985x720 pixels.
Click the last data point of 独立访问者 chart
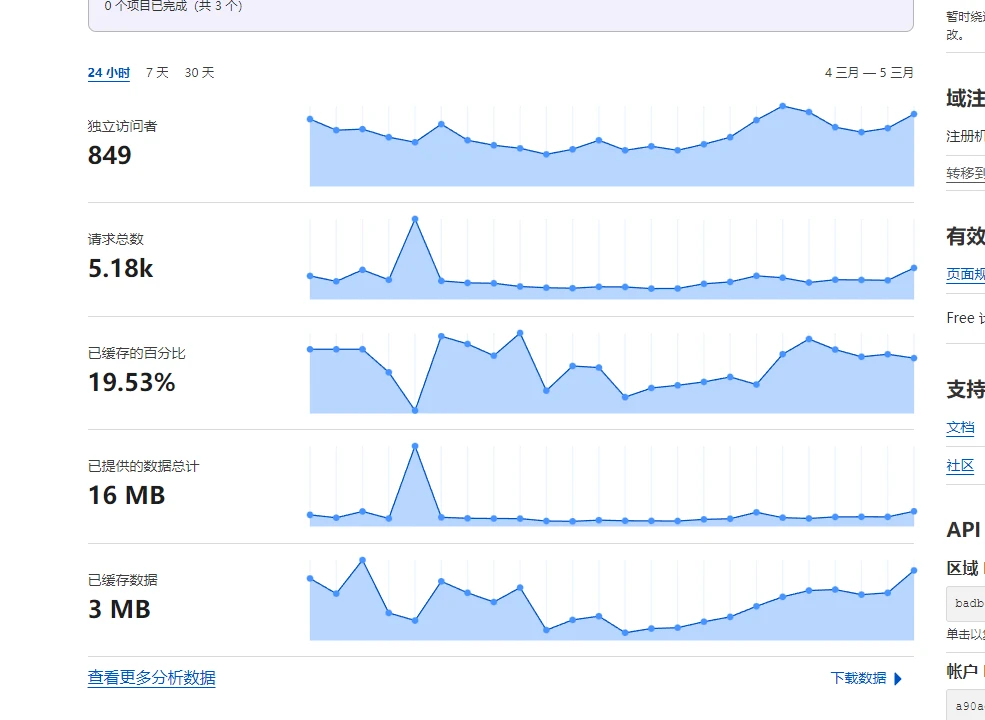tap(913, 114)
